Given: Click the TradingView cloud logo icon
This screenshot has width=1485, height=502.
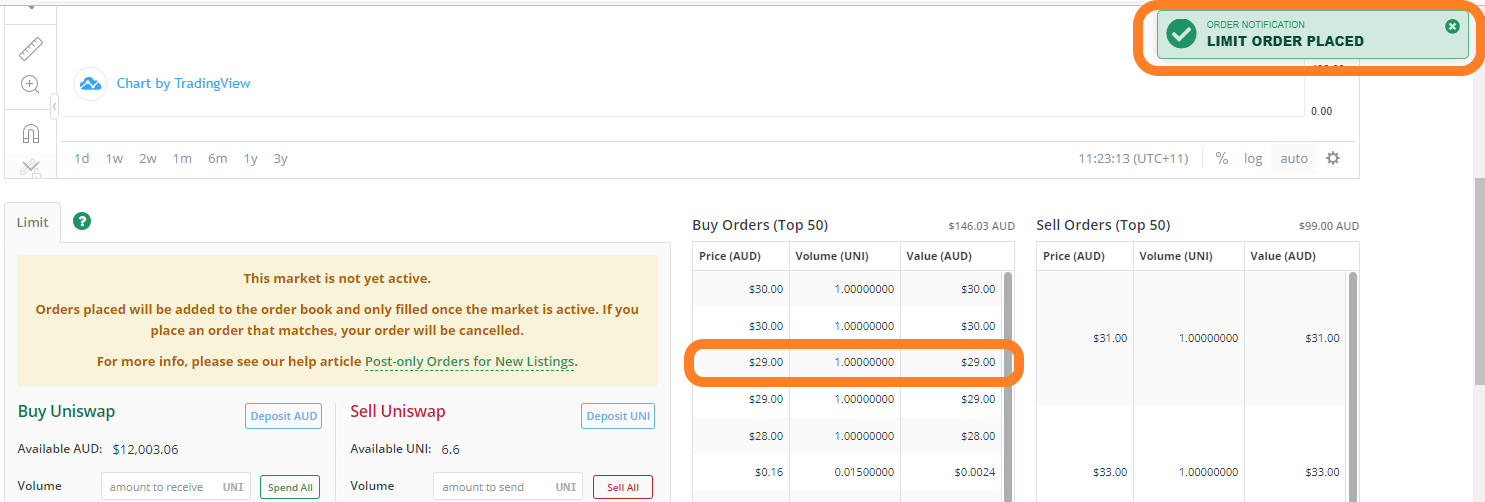Looking at the screenshot, I should pos(90,84).
